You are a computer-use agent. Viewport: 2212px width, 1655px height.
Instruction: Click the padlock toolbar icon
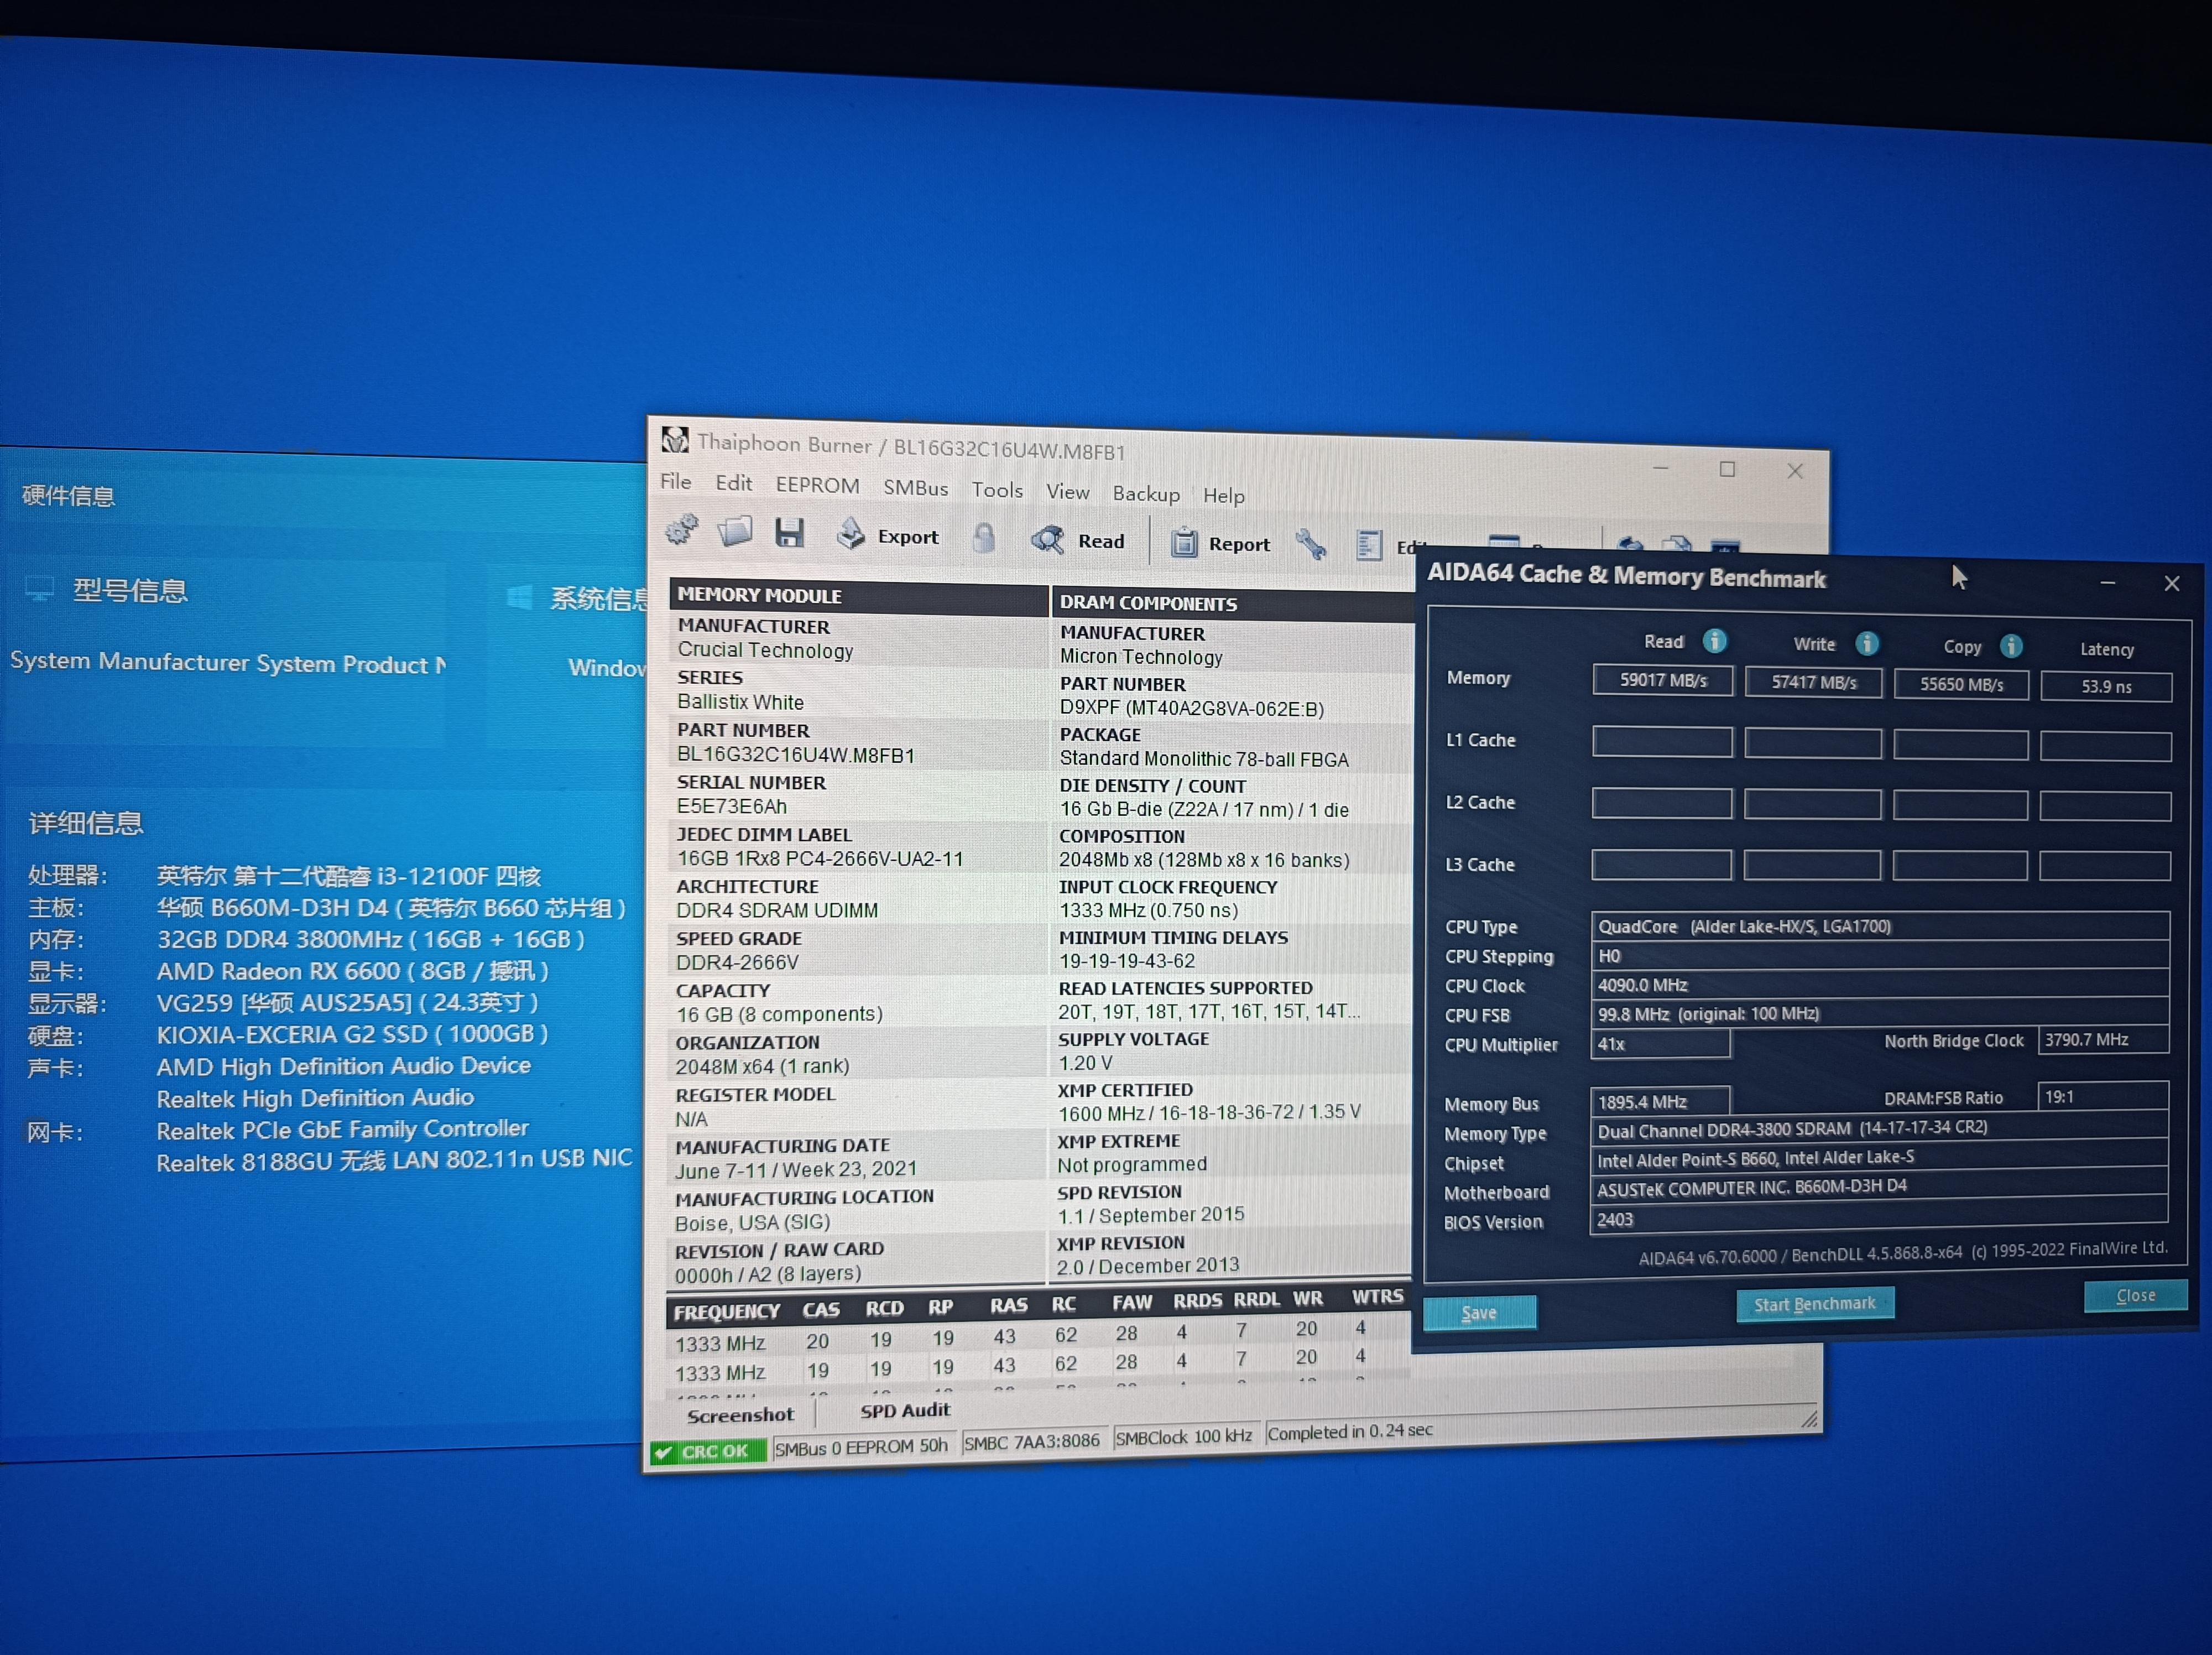click(984, 538)
